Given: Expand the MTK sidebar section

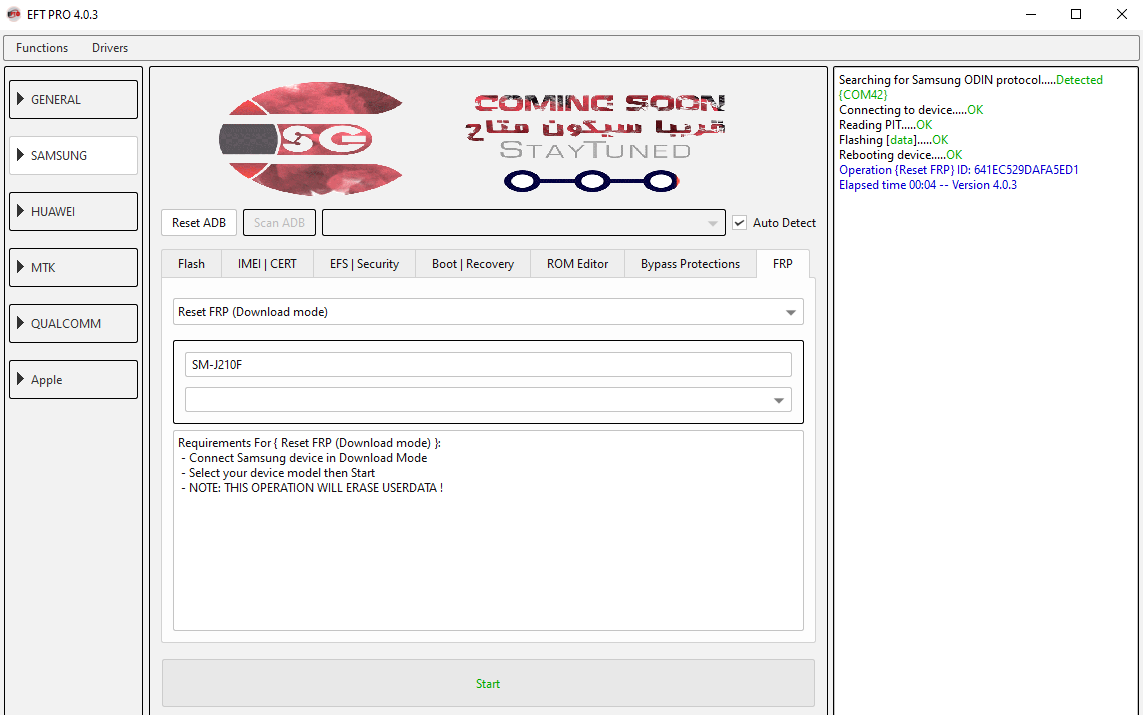Looking at the screenshot, I should click(73, 267).
